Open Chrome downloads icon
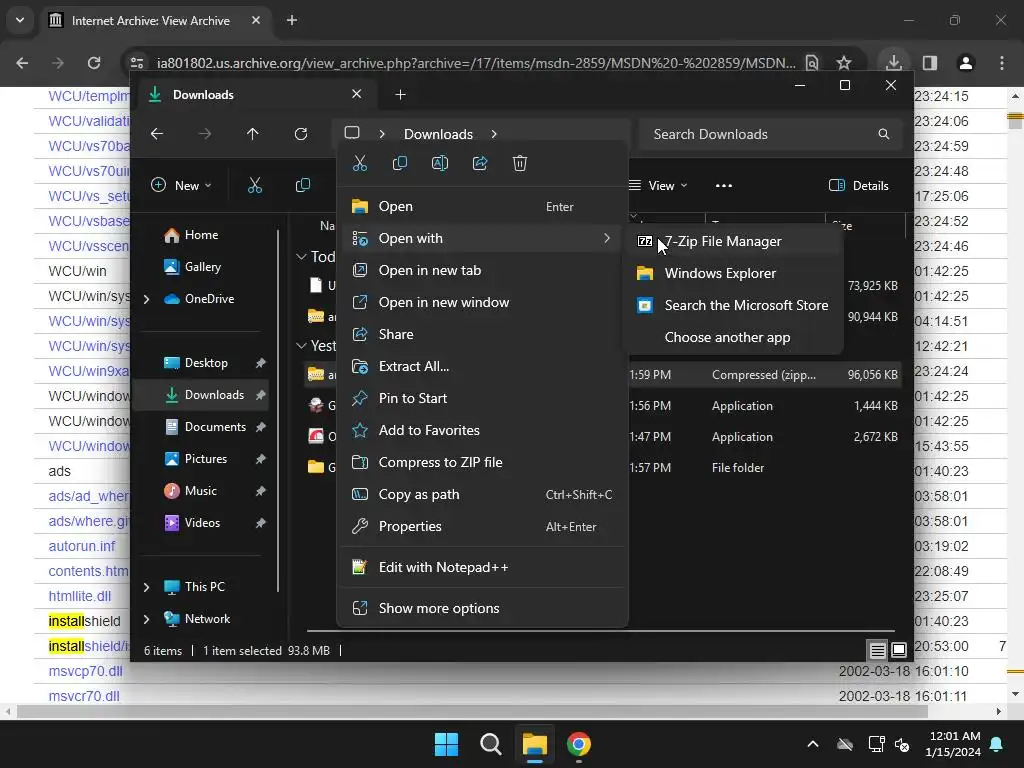 [x=893, y=63]
